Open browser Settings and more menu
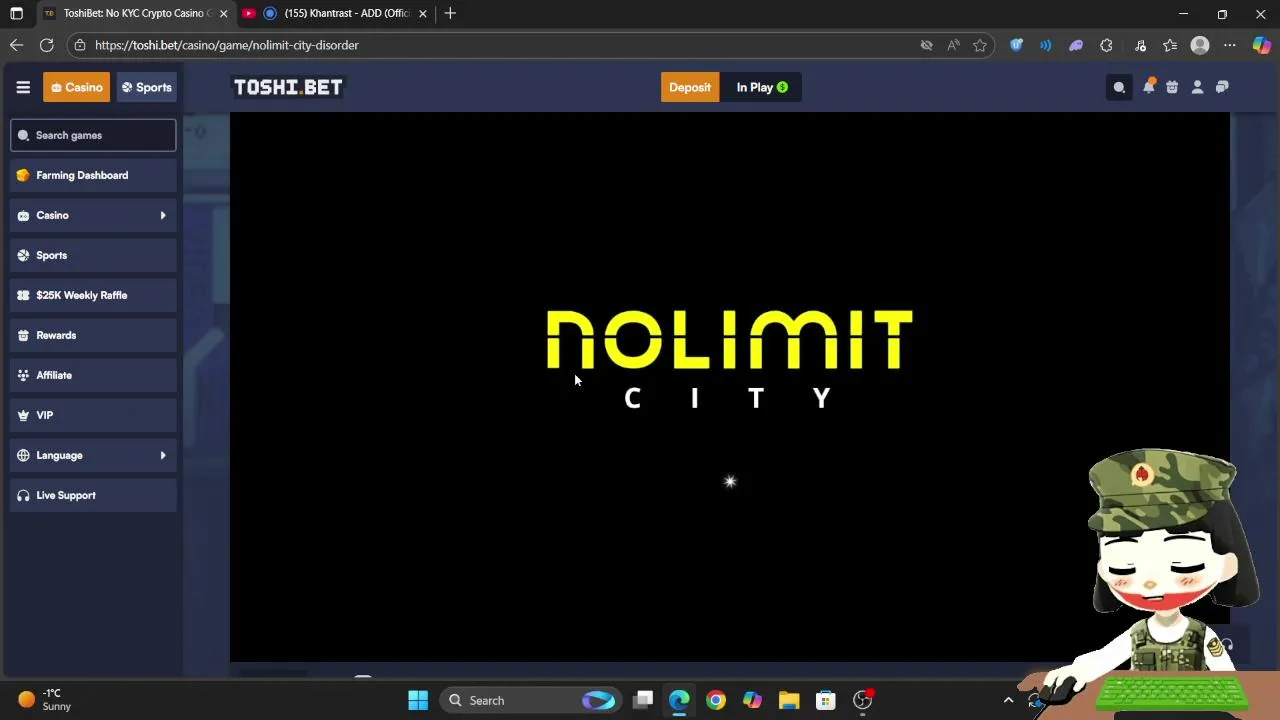This screenshot has width=1280, height=720. pos(1230,45)
